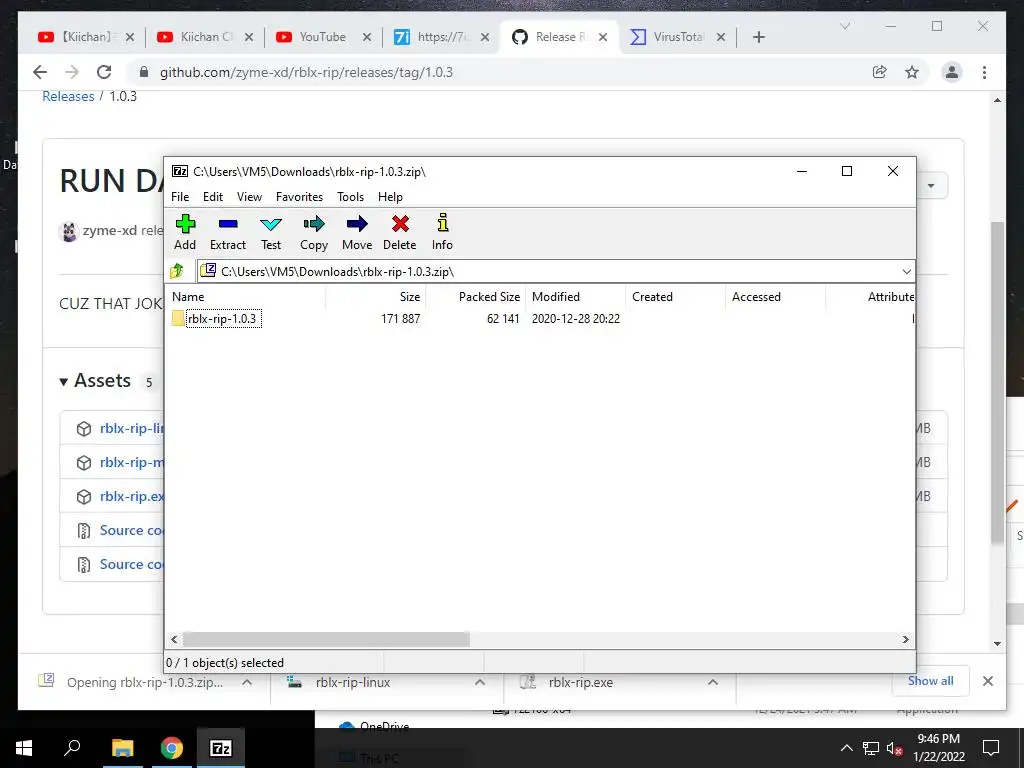The width and height of the screenshot is (1024, 768).
Task: Open the taskbar clock showing 9:46 PM
Action: pyautogui.click(x=938, y=748)
